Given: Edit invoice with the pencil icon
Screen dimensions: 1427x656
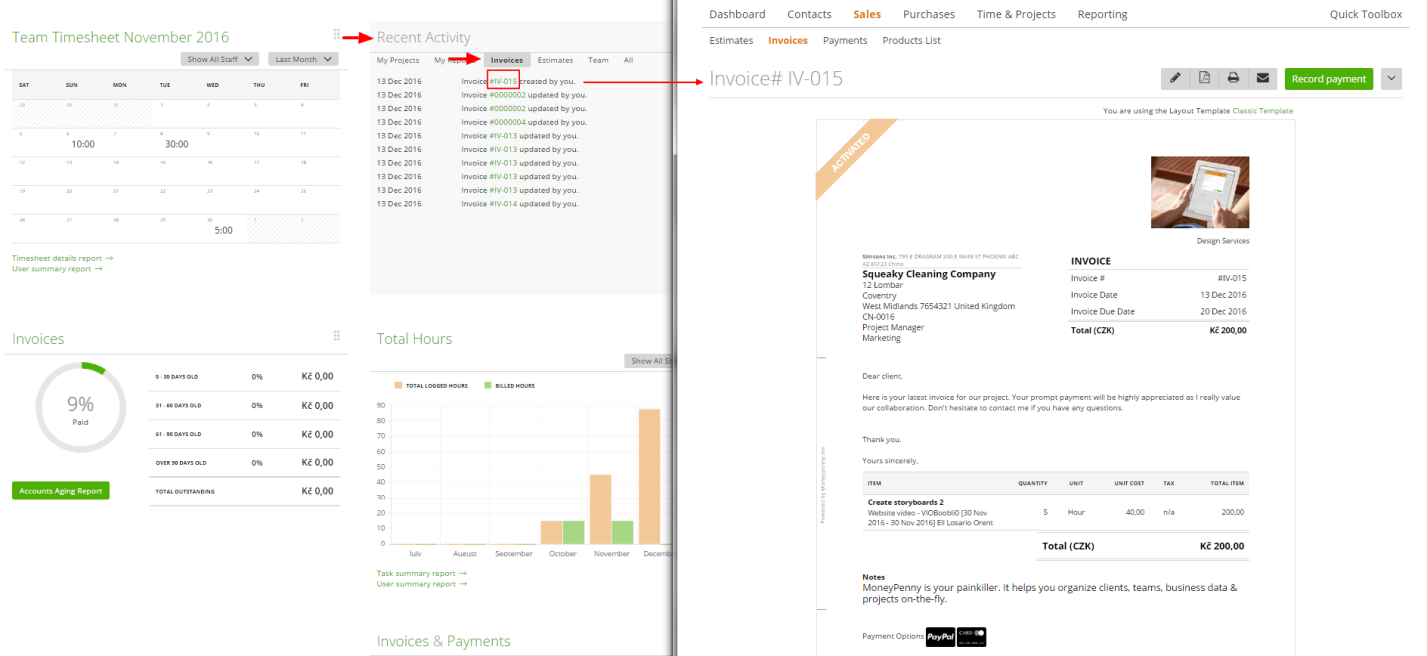Looking at the screenshot, I should [x=1176, y=78].
